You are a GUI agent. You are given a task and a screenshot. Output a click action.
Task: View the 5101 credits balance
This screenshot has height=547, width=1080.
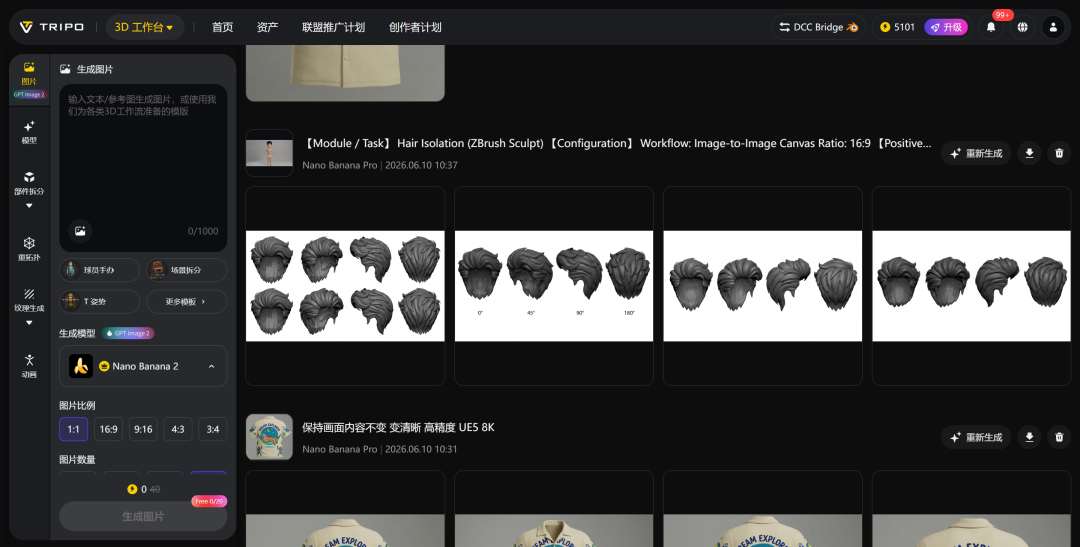897,27
